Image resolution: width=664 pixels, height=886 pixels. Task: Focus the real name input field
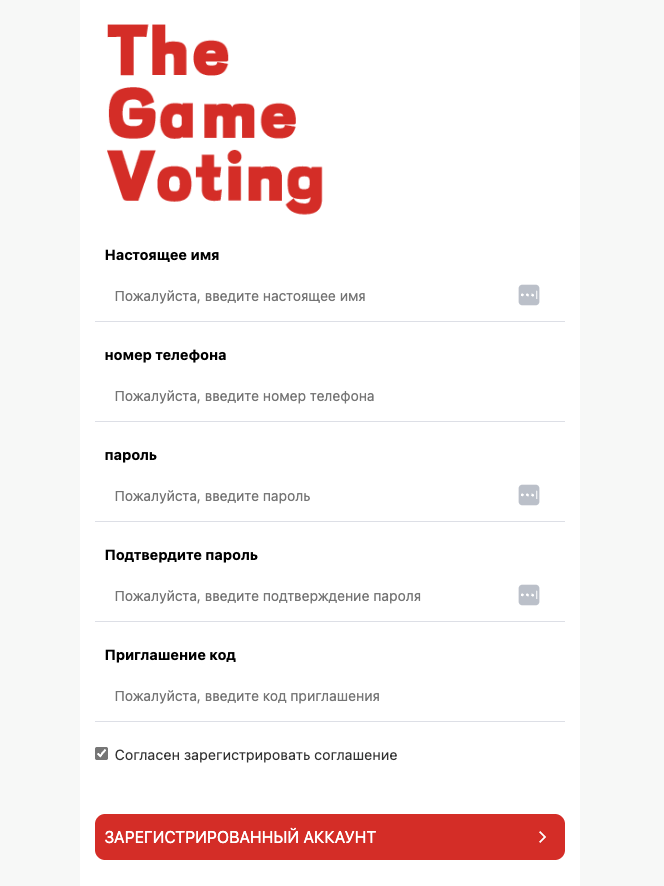[310, 296]
